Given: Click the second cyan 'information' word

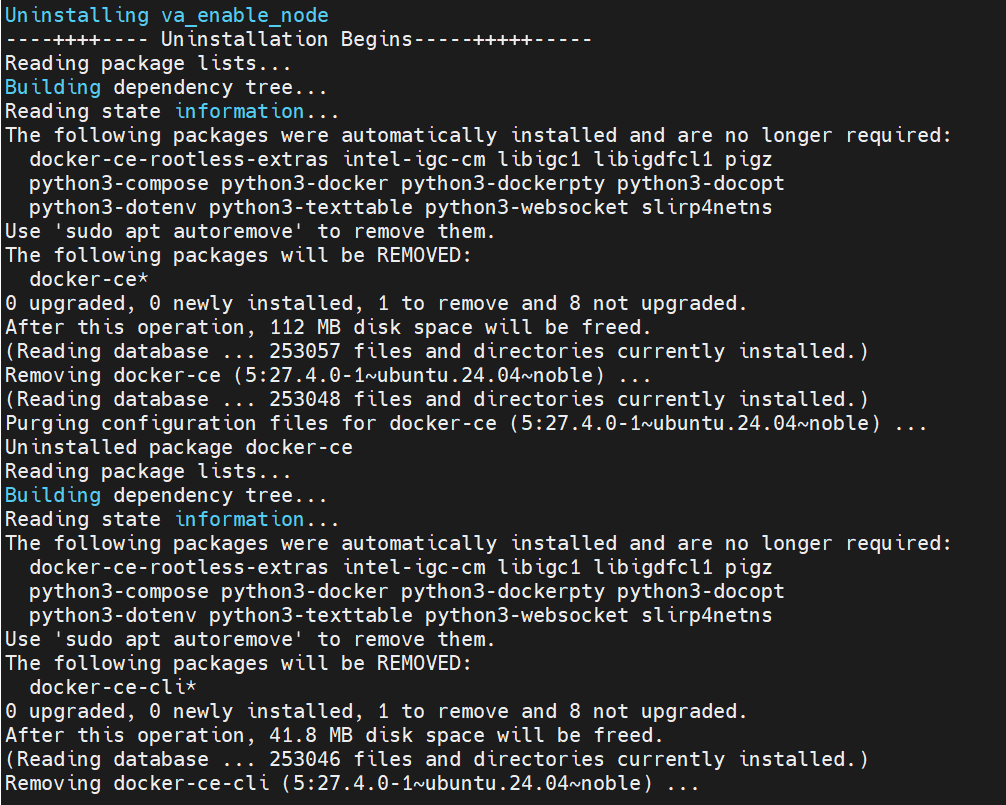Looking at the screenshot, I should pyautogui.click(x=239, y=519).
